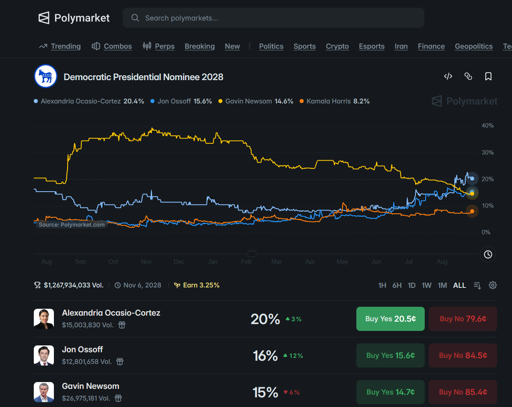Viewport: 512px width, 407px height.
Task: Select the 1M chart range
Action: (442, 286)
